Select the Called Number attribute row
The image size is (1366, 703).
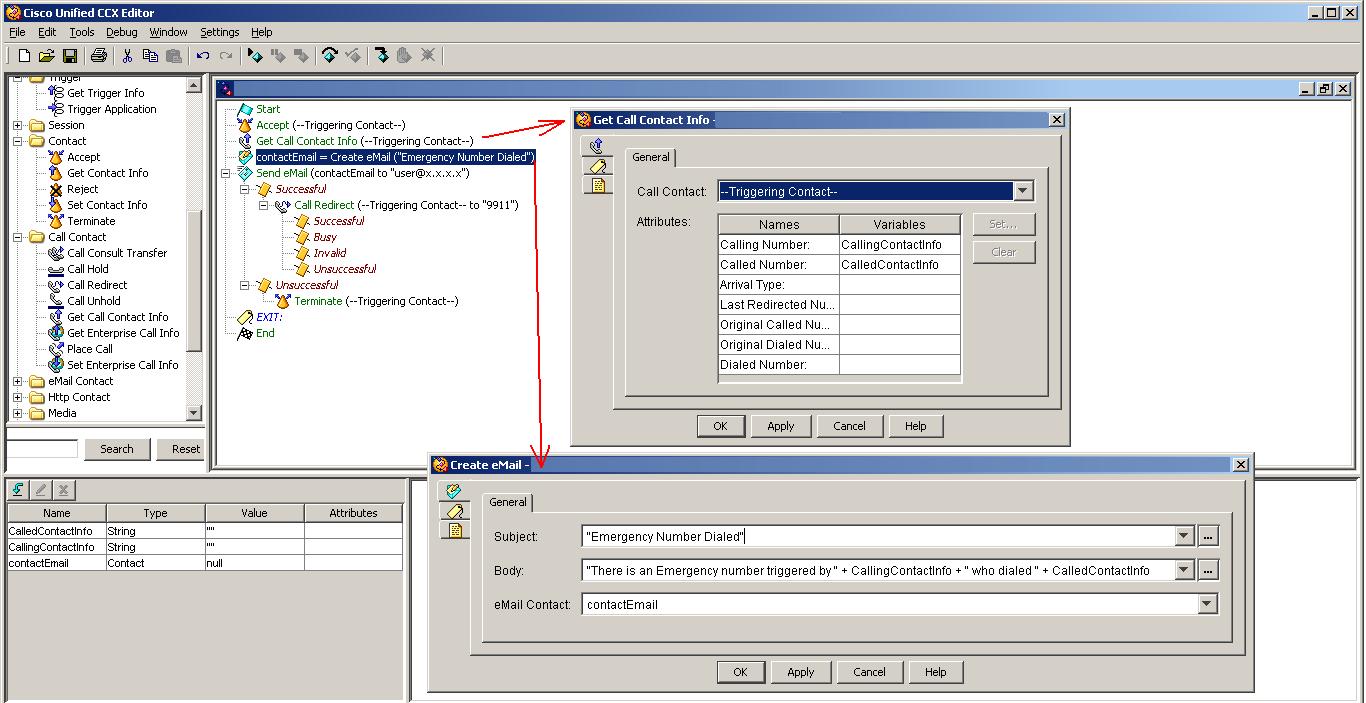839,265
